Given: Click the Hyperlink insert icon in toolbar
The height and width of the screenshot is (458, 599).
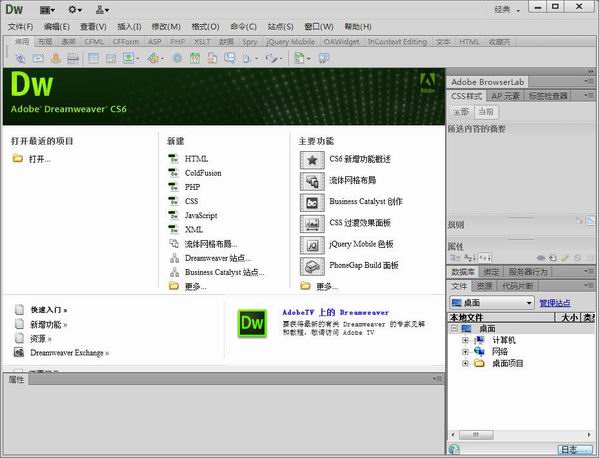Looking at the screenshot, I should tap(20, 58).
